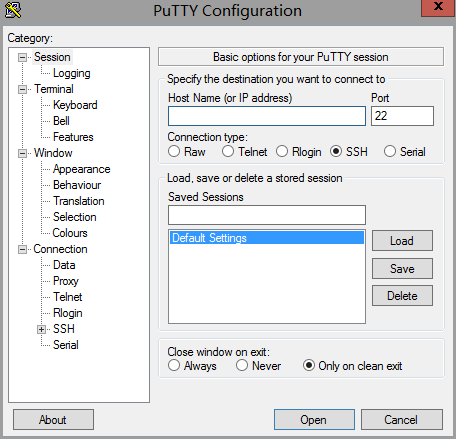Open the Data settings
The image size is (456, 439).
click(64, 265)
